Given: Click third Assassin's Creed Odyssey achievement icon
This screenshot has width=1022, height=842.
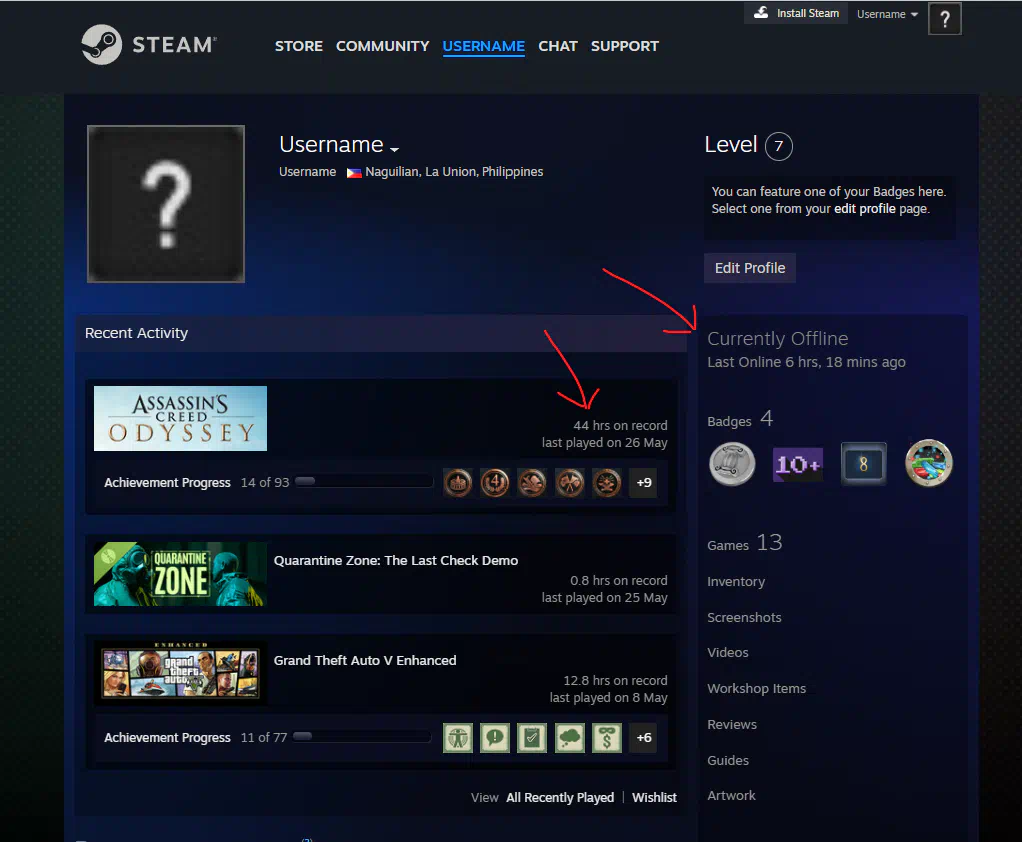Looking at the screenshot, I should [532, 483].
